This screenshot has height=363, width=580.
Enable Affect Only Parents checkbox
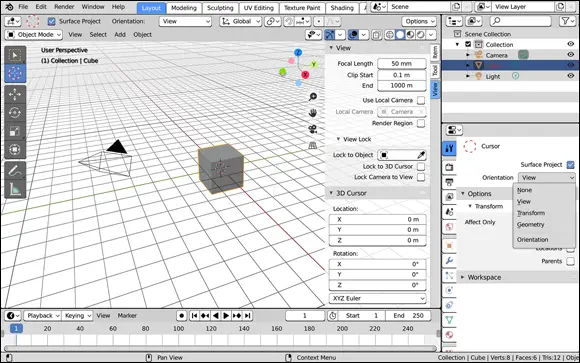[571, 261]
